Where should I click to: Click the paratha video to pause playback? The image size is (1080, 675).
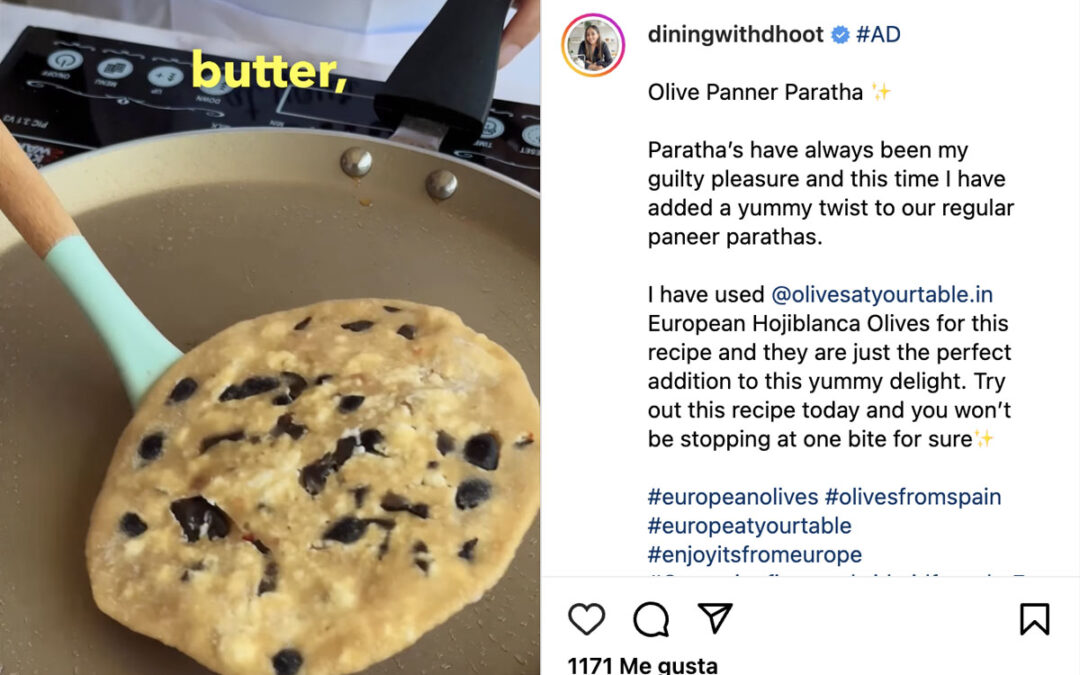(270, 338)
